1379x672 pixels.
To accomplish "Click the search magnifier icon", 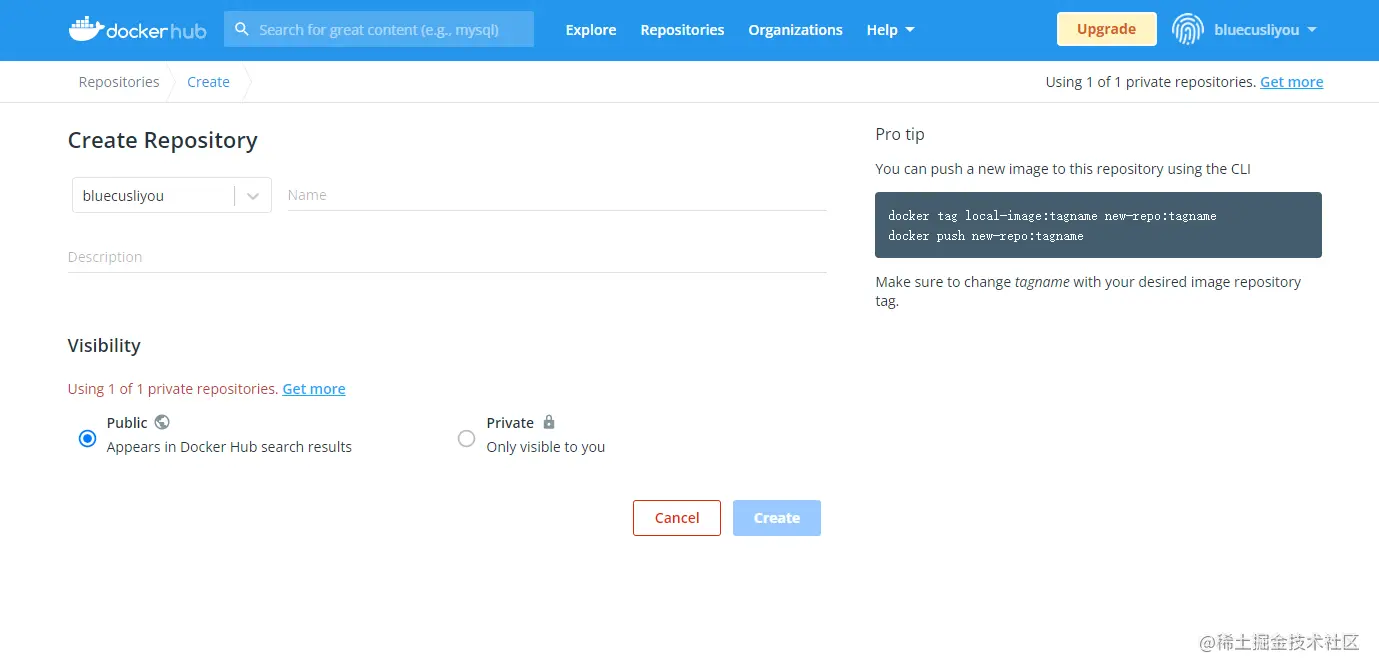I will [x=242, y=30].
